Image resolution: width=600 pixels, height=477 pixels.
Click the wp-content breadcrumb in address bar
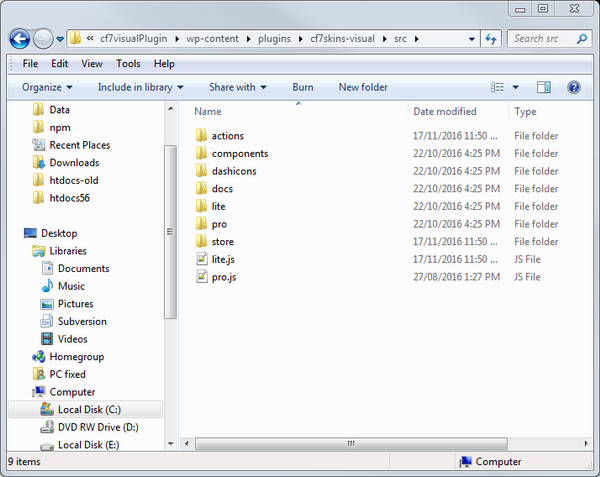click(x=214, y=39)
